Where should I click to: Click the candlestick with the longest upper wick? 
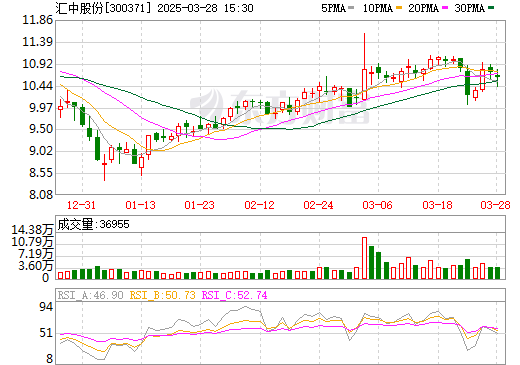pos(364,67)
